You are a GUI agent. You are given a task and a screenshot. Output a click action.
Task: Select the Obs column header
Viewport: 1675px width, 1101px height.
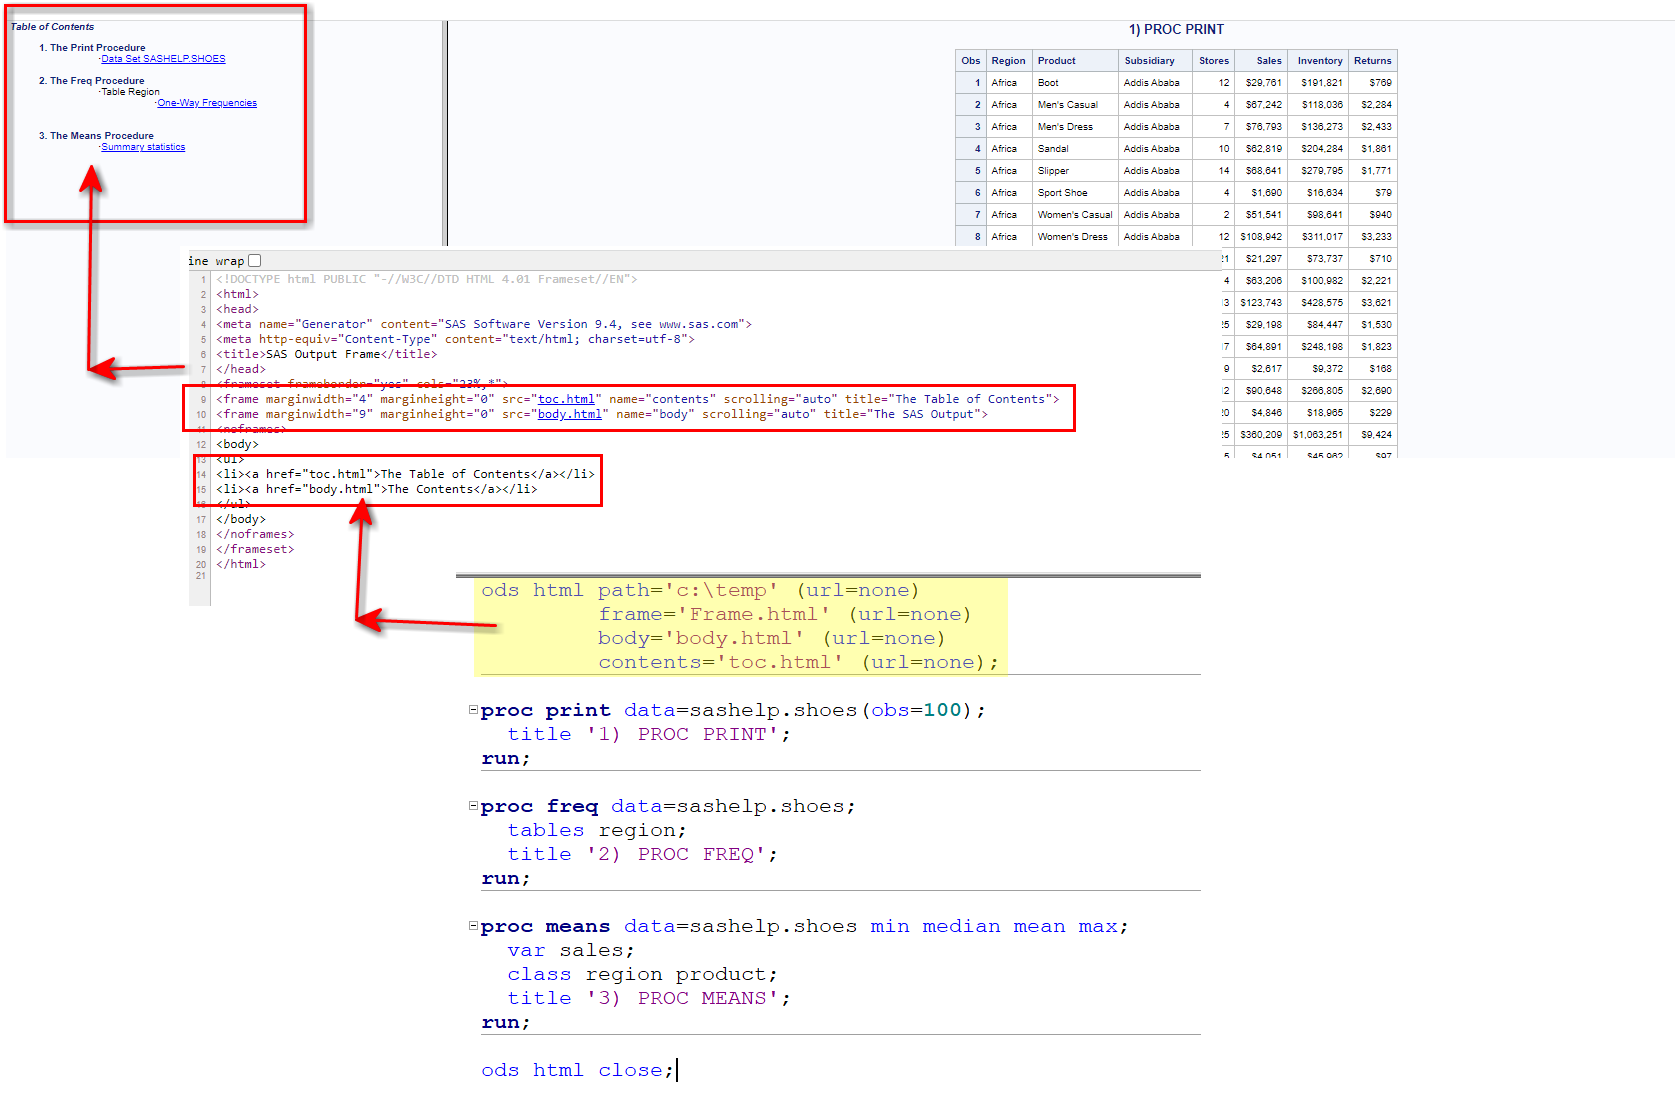pos(970,60)
